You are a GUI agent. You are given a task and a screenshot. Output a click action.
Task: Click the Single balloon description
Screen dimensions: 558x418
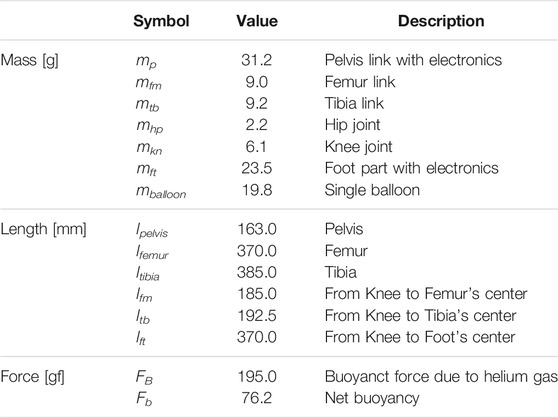click(372, 190)
